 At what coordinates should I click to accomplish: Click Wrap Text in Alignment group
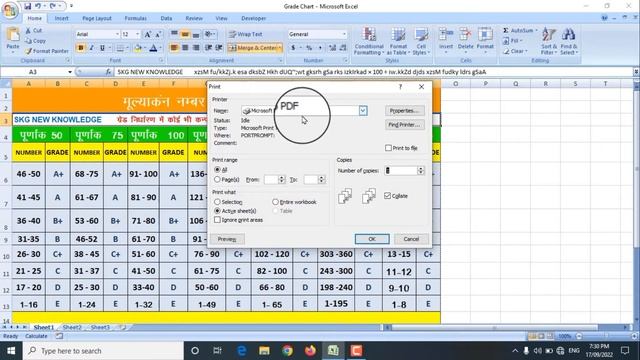click(x=246, y=34)
